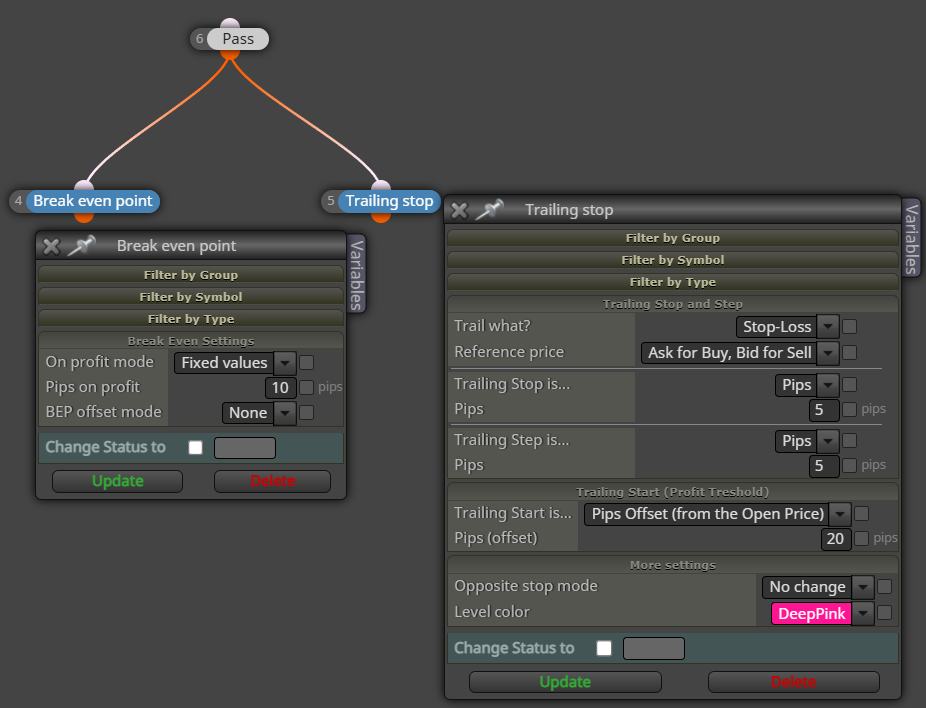Click Update in Break even point panel
Screen dimensions: 926x708
point(118,481)
